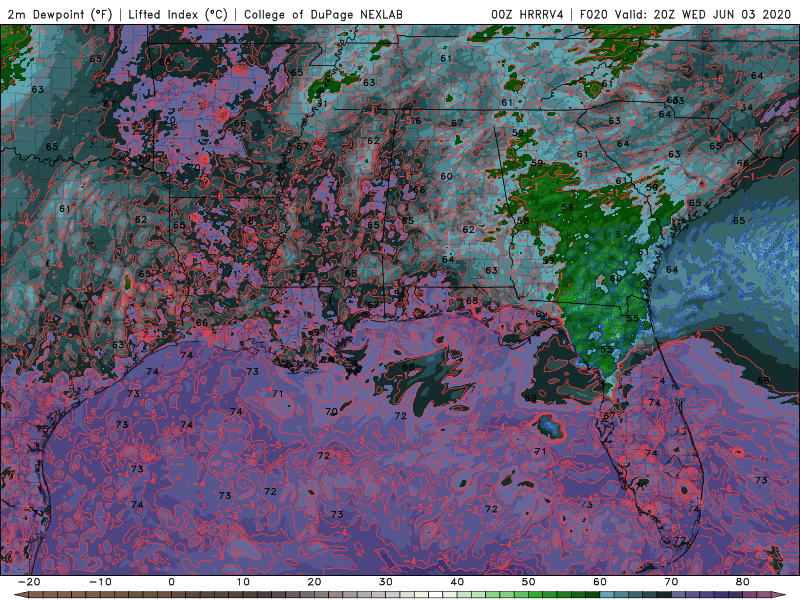Click the '60' color bar label
The width and height of the screenshot is (800, 600).
(600, 582)
